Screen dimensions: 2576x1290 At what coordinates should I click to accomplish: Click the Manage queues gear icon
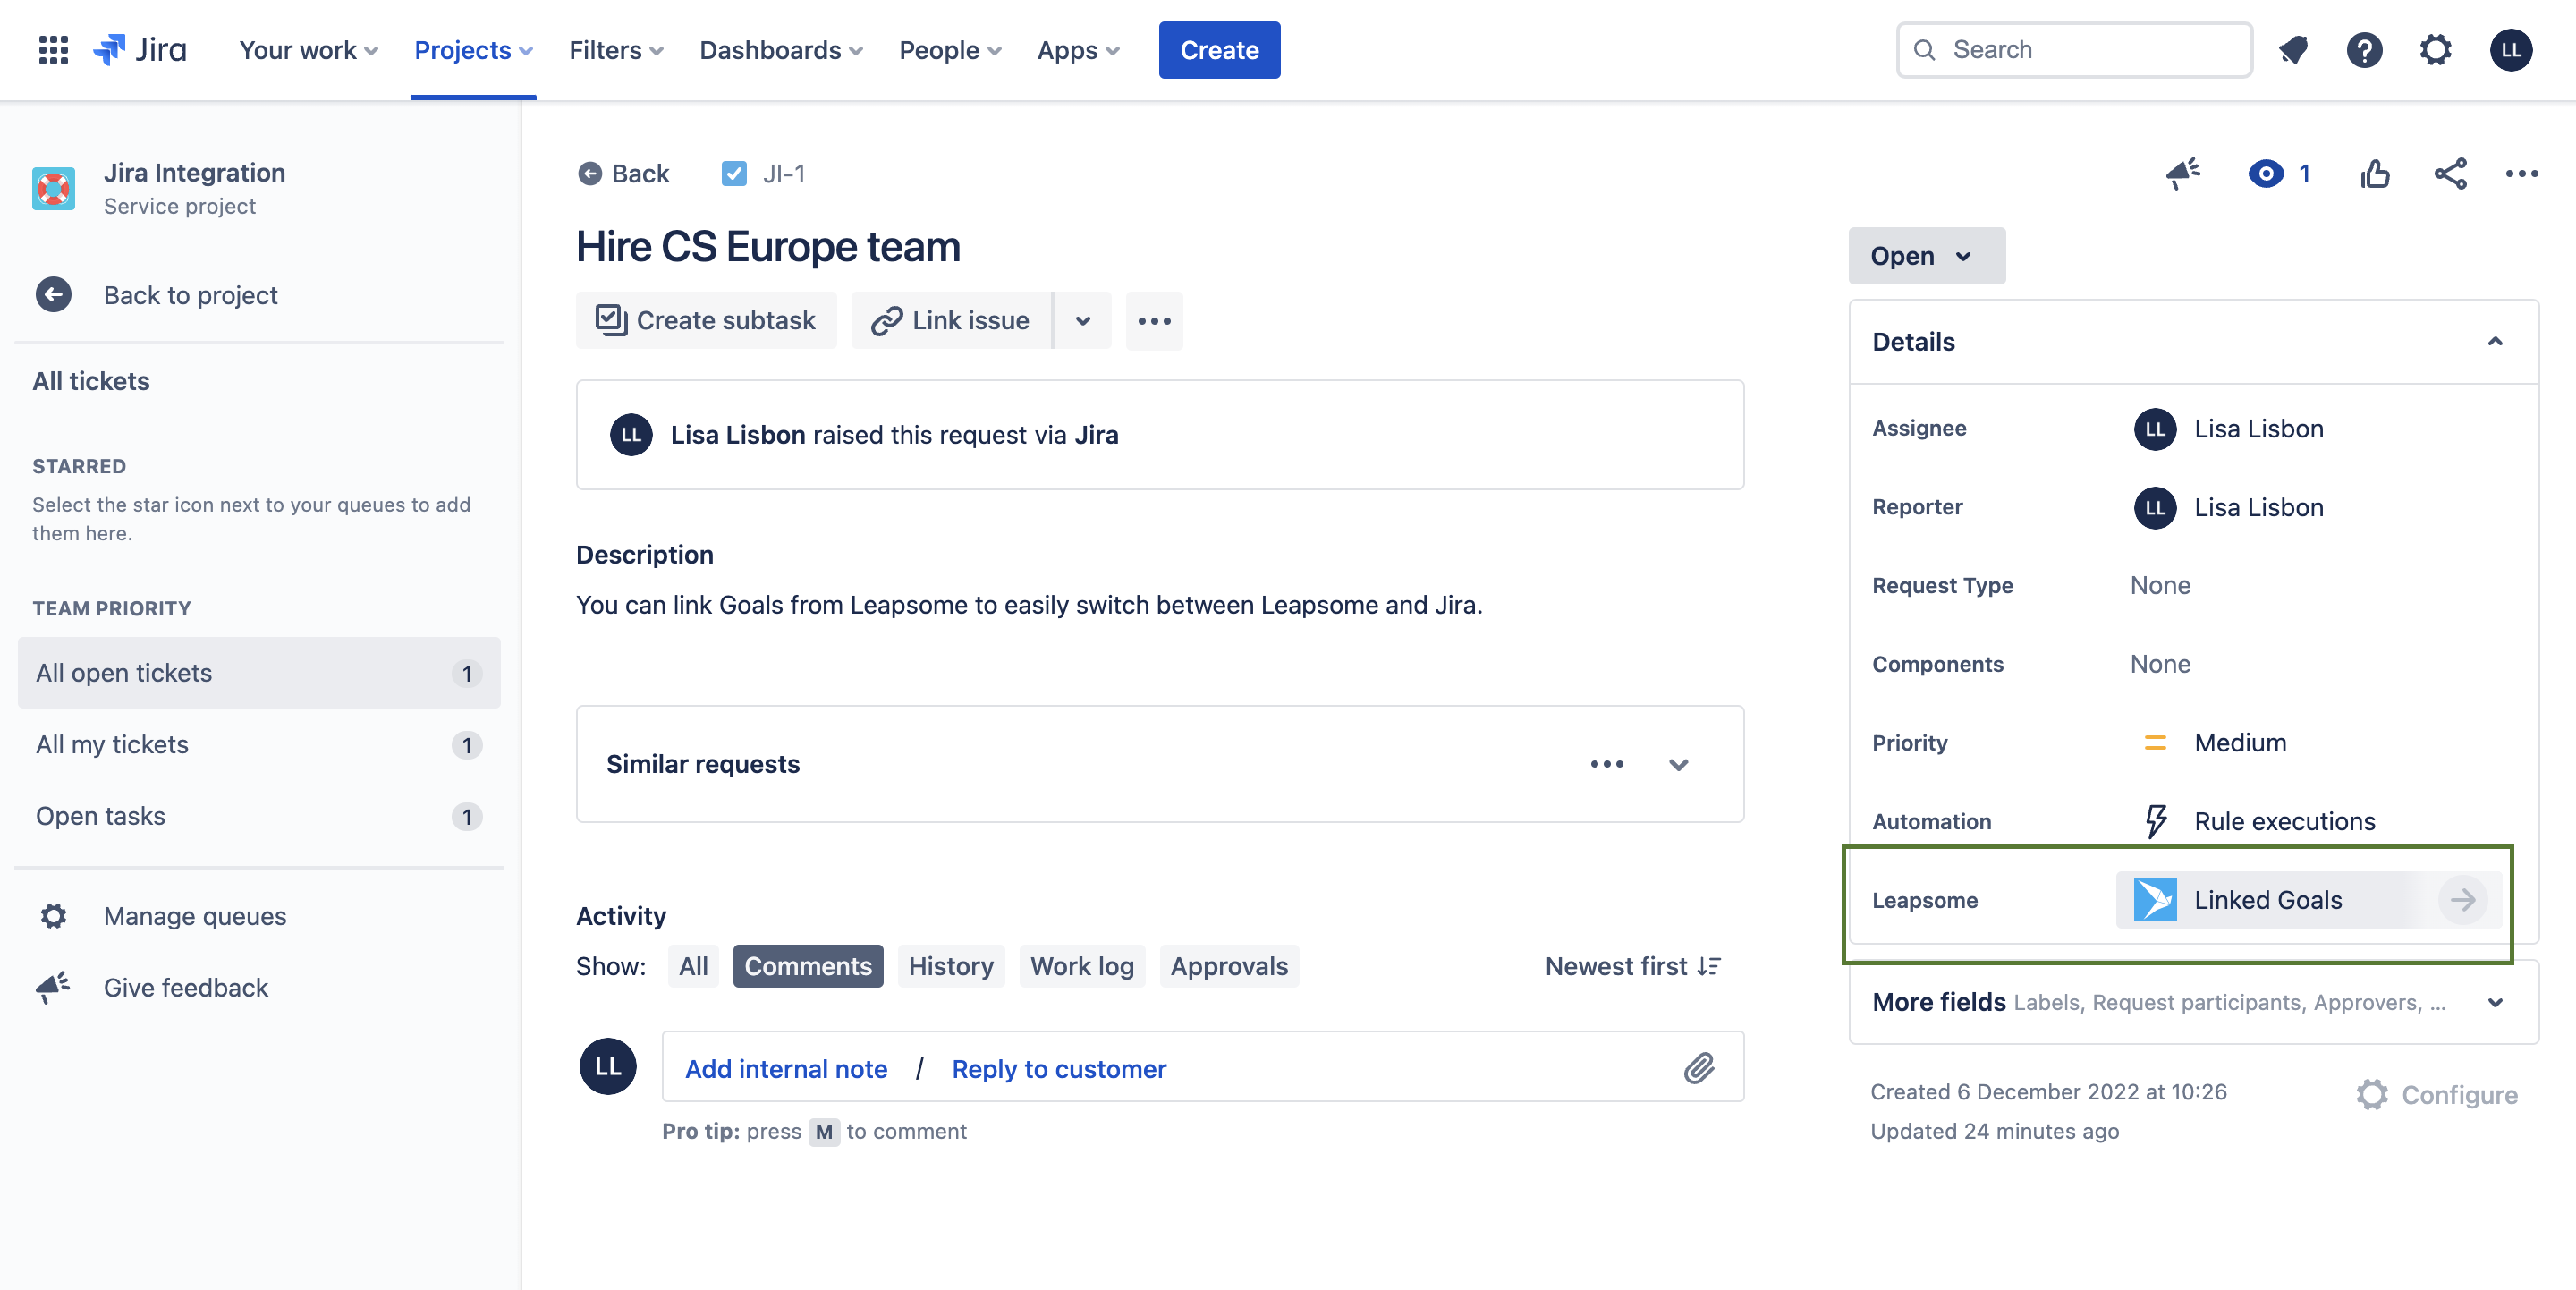click(53, 916)
